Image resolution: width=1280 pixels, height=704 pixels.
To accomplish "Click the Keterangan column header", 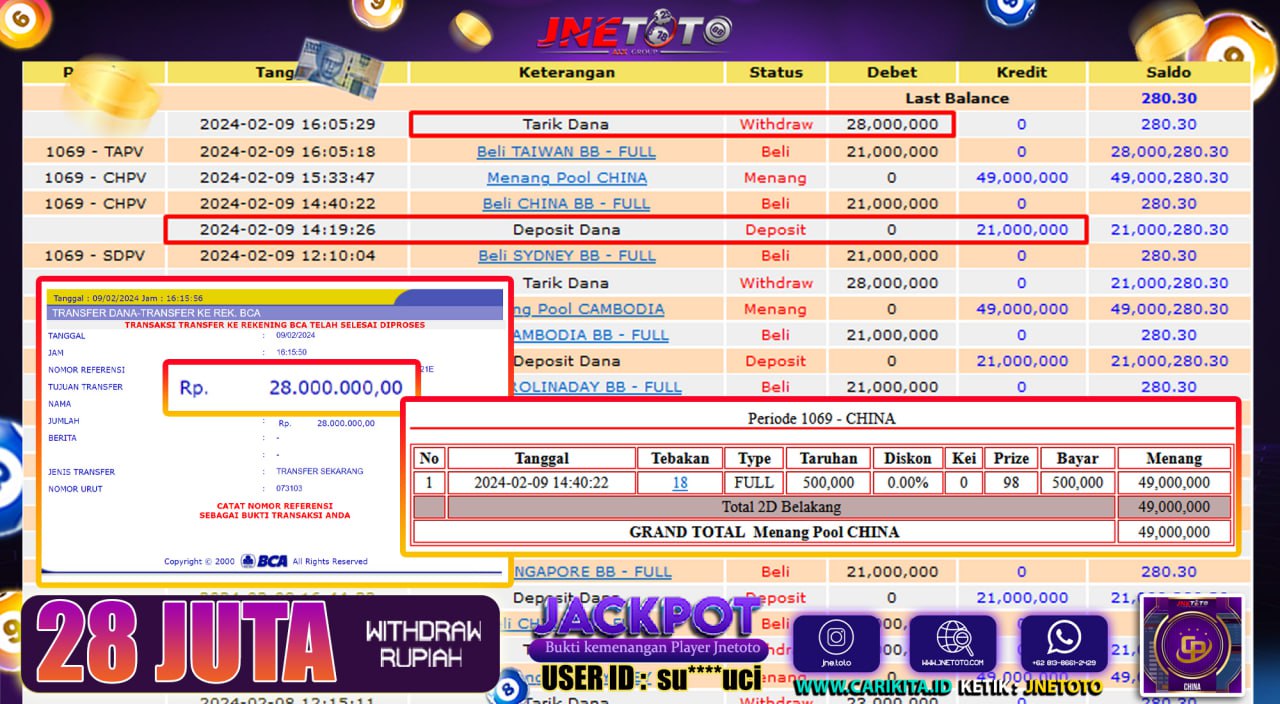I will (x=566, y=72).
